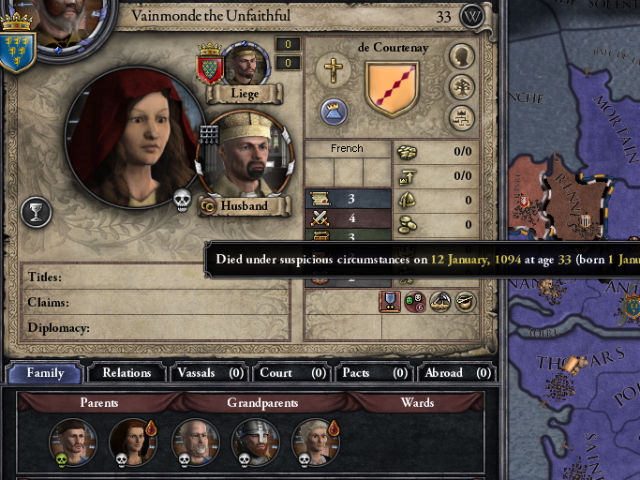
Task: Select the Vassals tab
Action: click(x=209, y=373)
